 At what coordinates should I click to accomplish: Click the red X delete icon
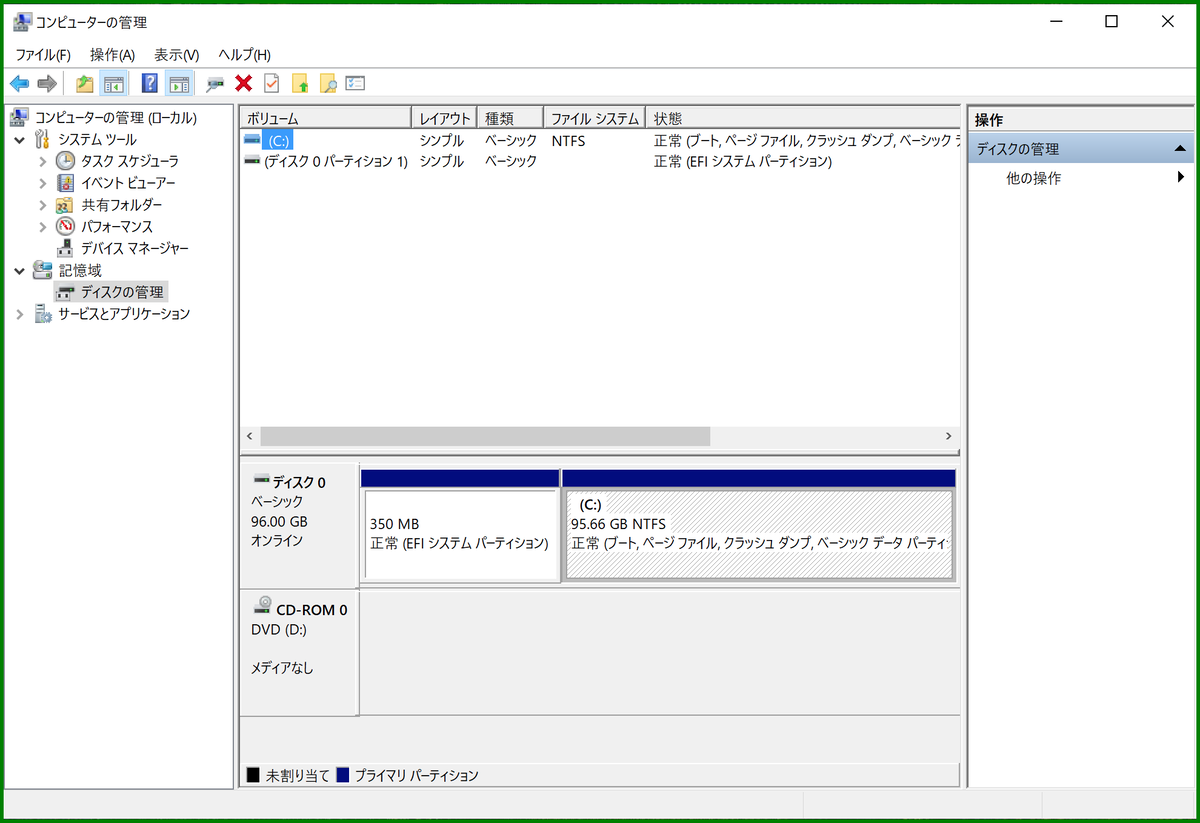(243, 84)
